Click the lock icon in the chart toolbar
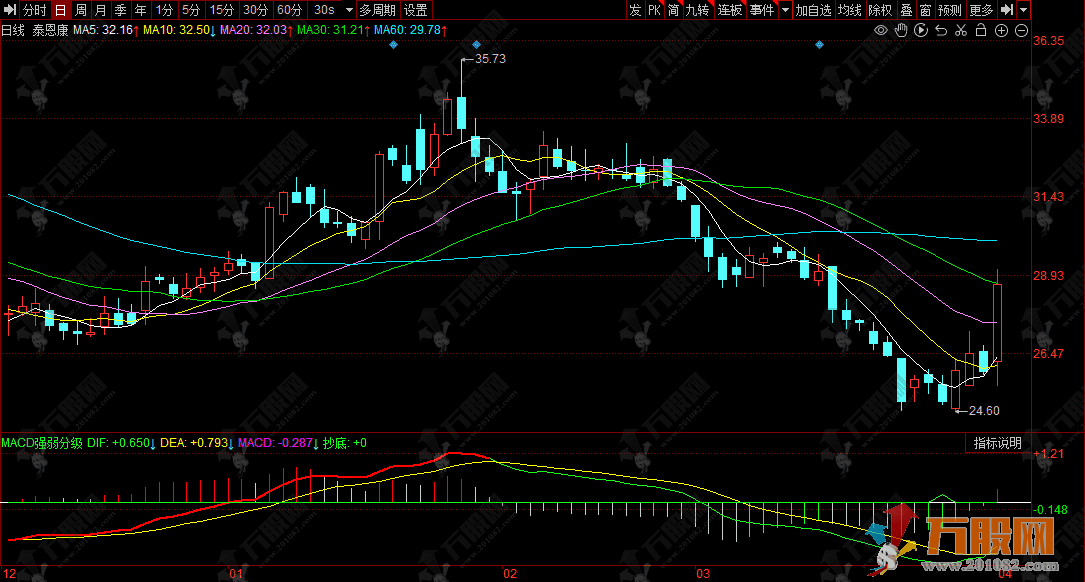 point(981,31)
